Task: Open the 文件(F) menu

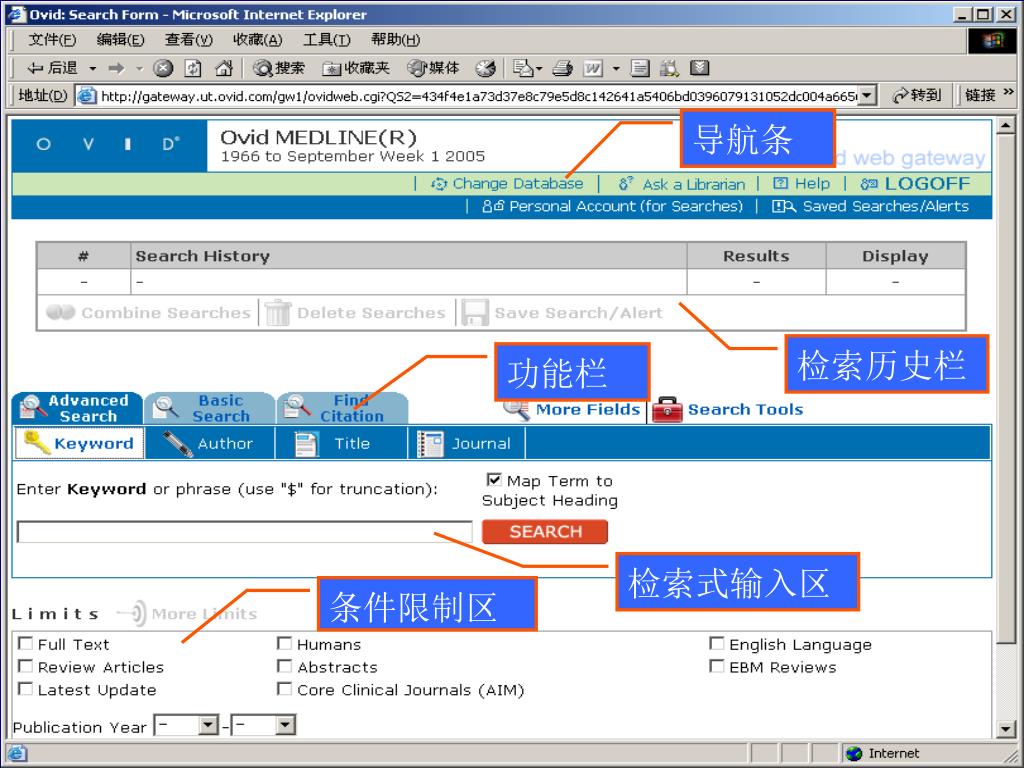Action: 52,40
